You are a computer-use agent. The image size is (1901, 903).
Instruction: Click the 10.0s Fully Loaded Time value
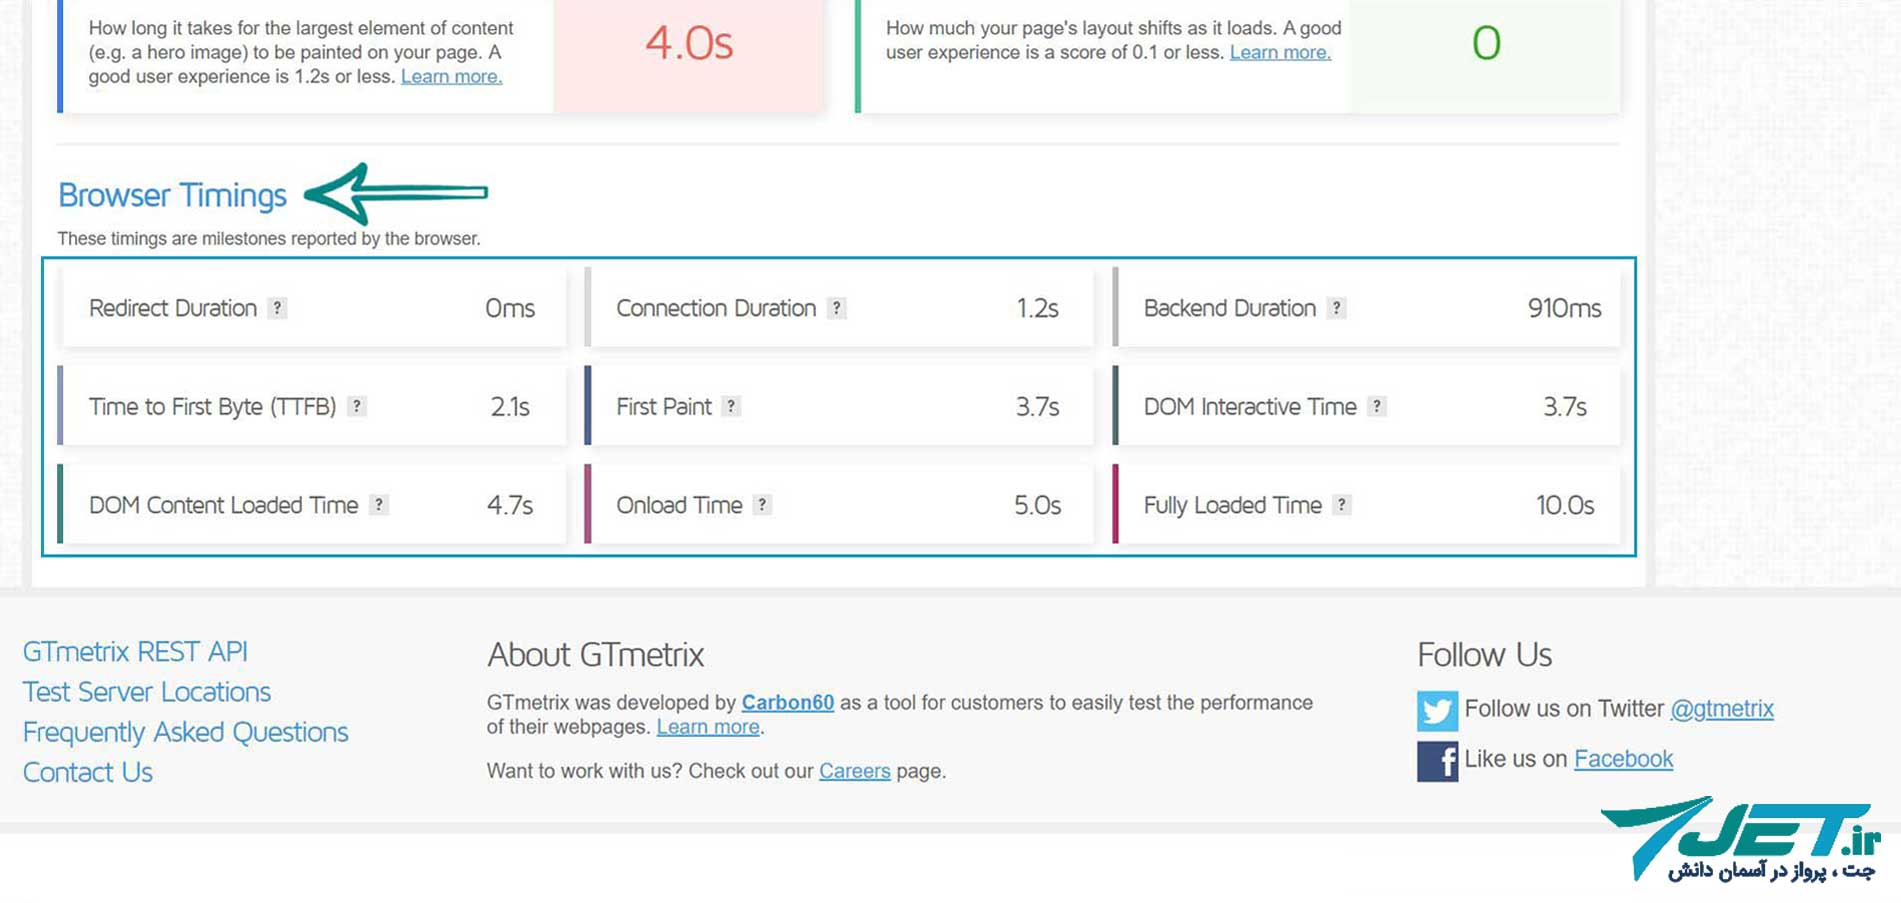pos(1565,505)
